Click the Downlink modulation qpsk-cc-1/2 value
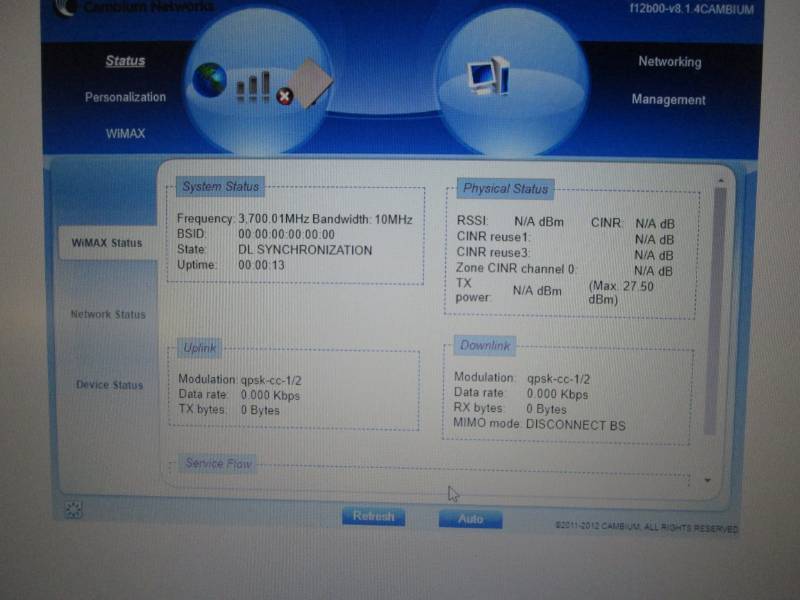 558,380
